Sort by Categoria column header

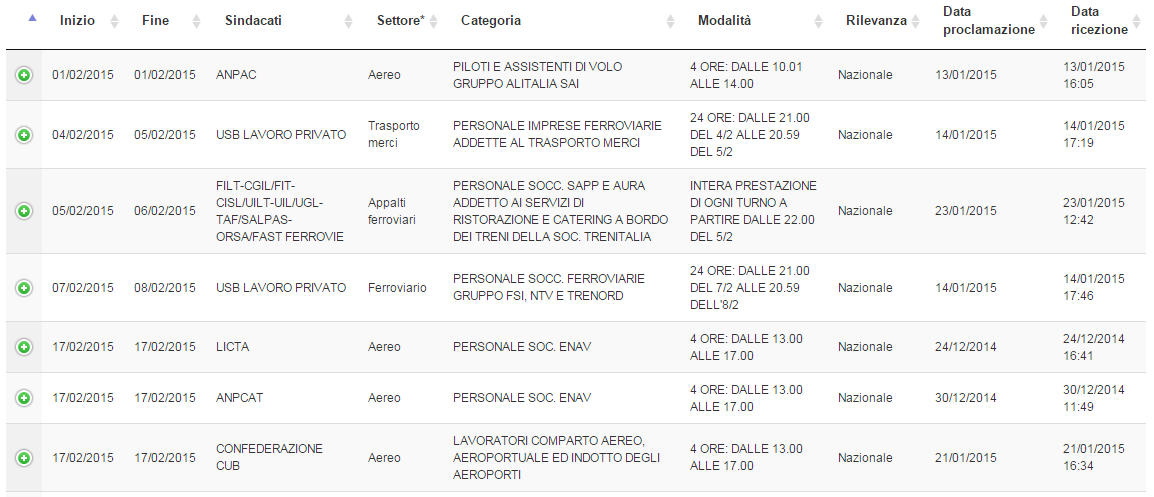(491, 21)
